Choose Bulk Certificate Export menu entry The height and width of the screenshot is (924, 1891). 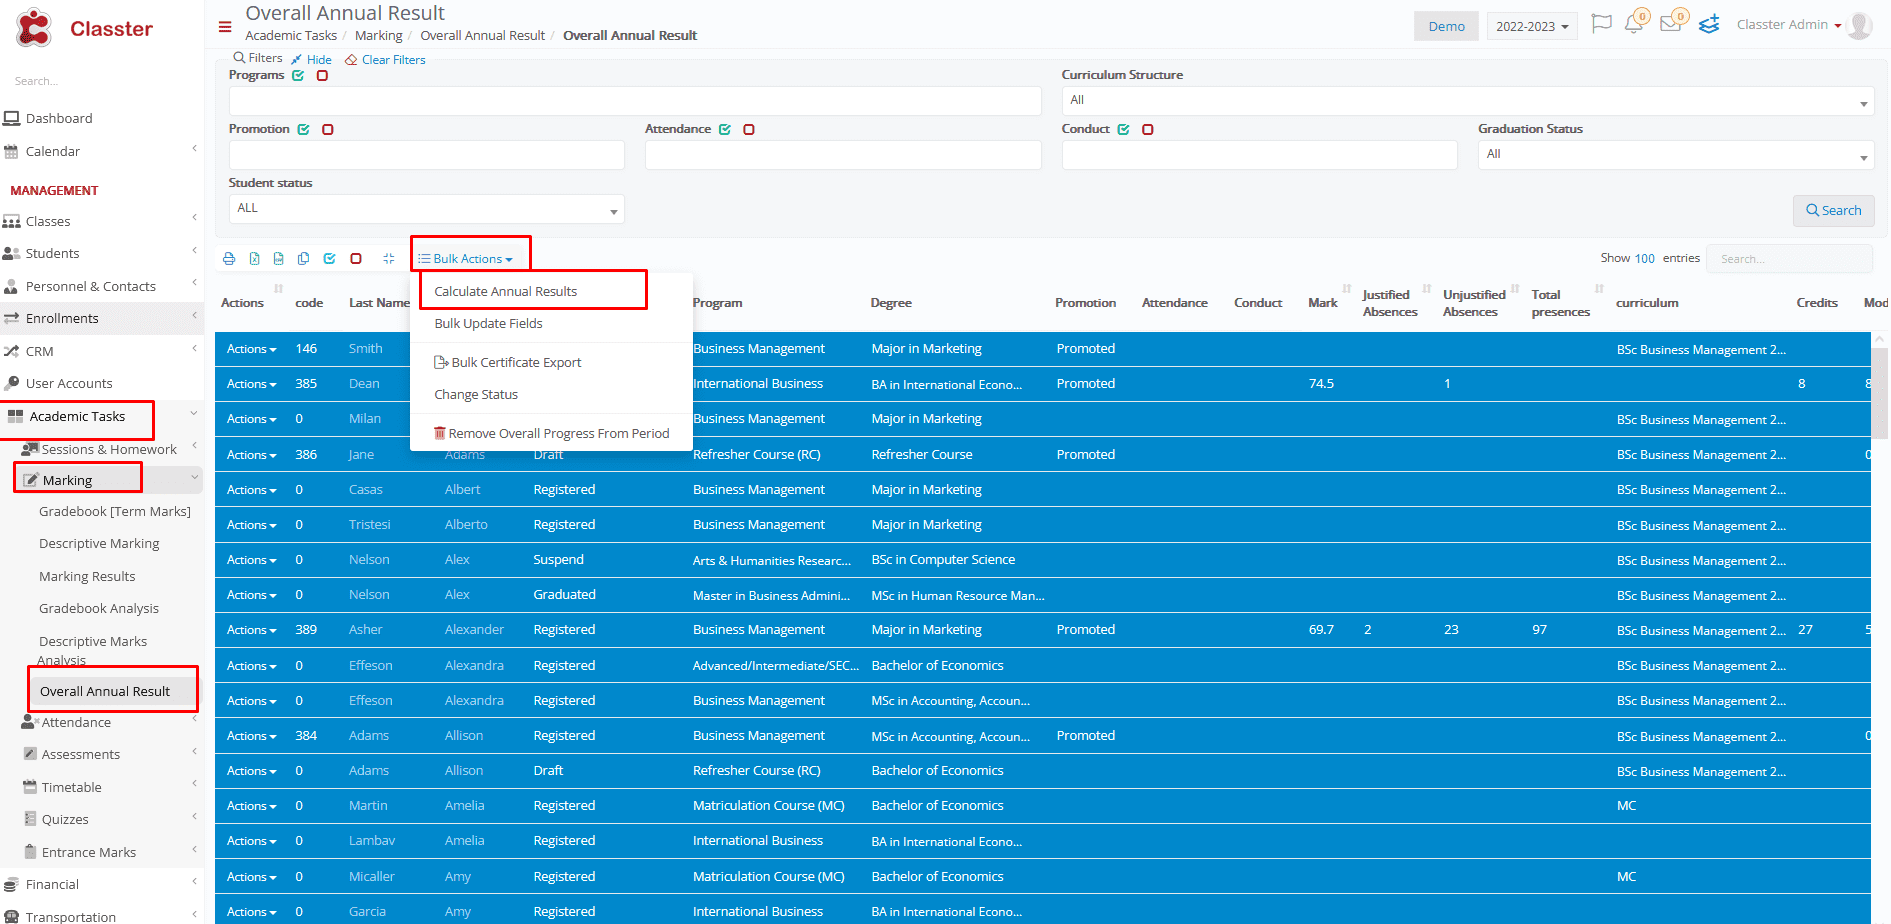point(508,362)
